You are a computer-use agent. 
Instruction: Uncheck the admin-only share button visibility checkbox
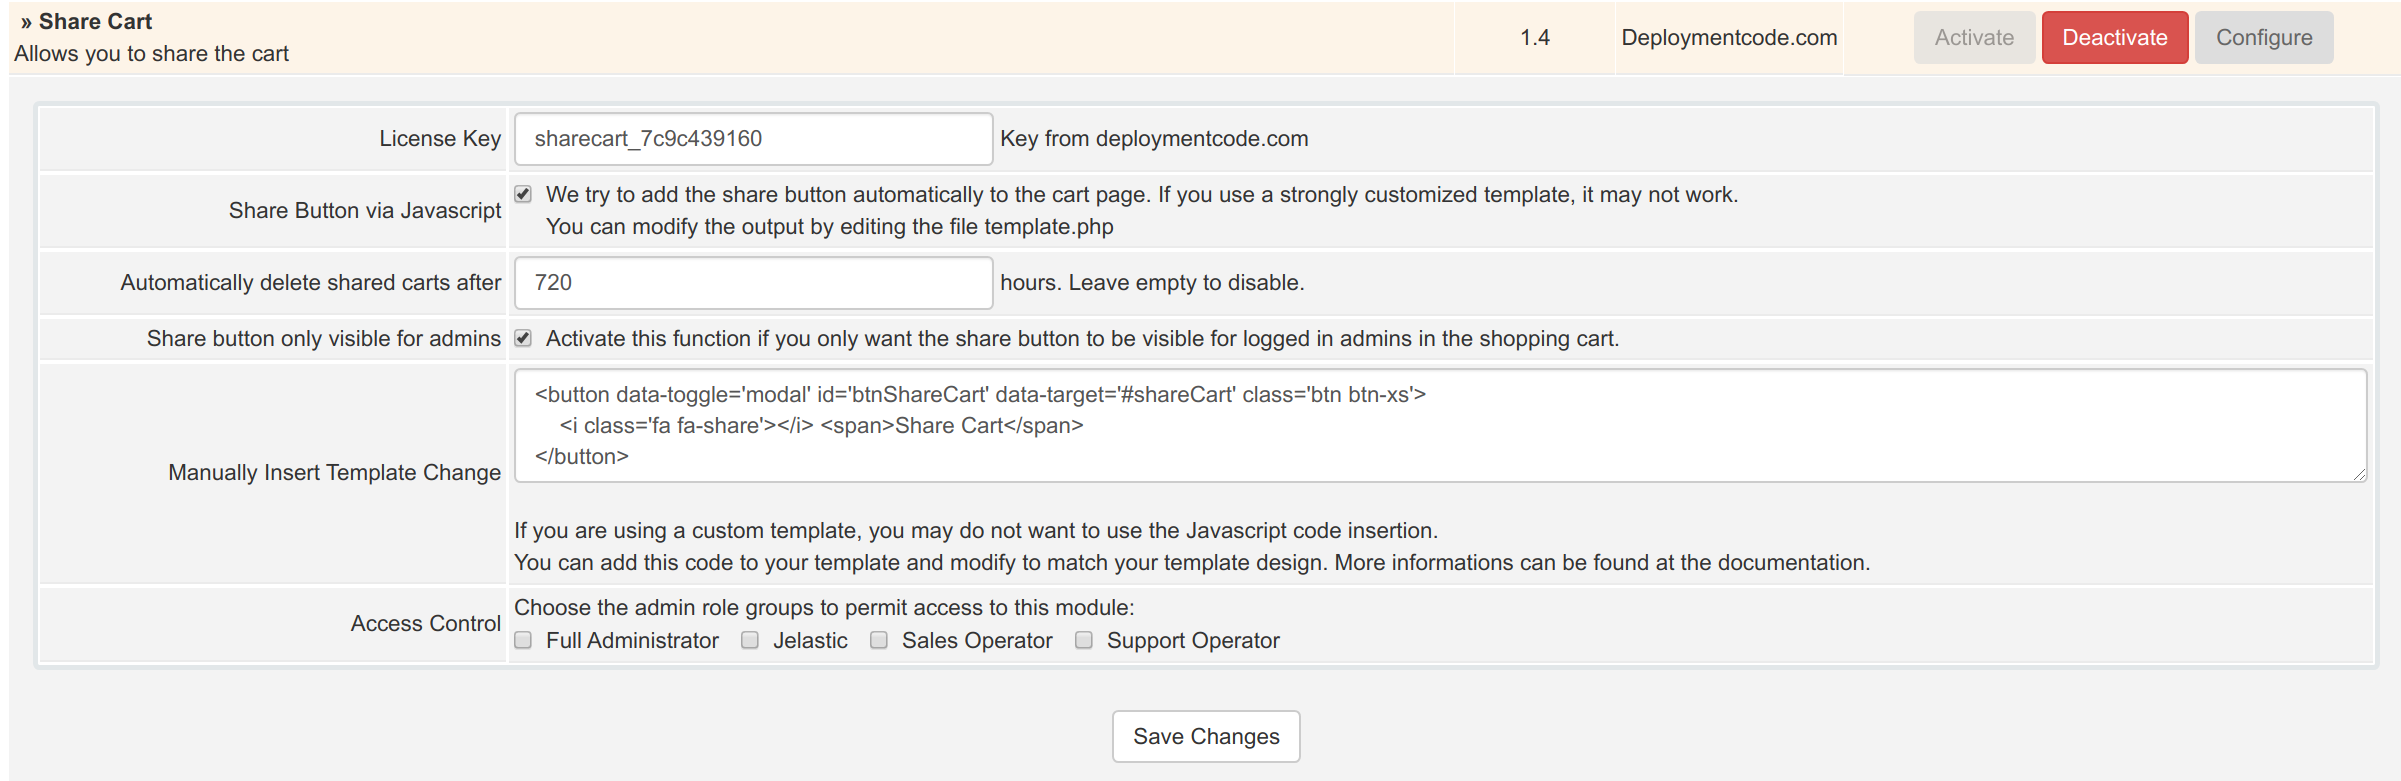tap(523, 338)
